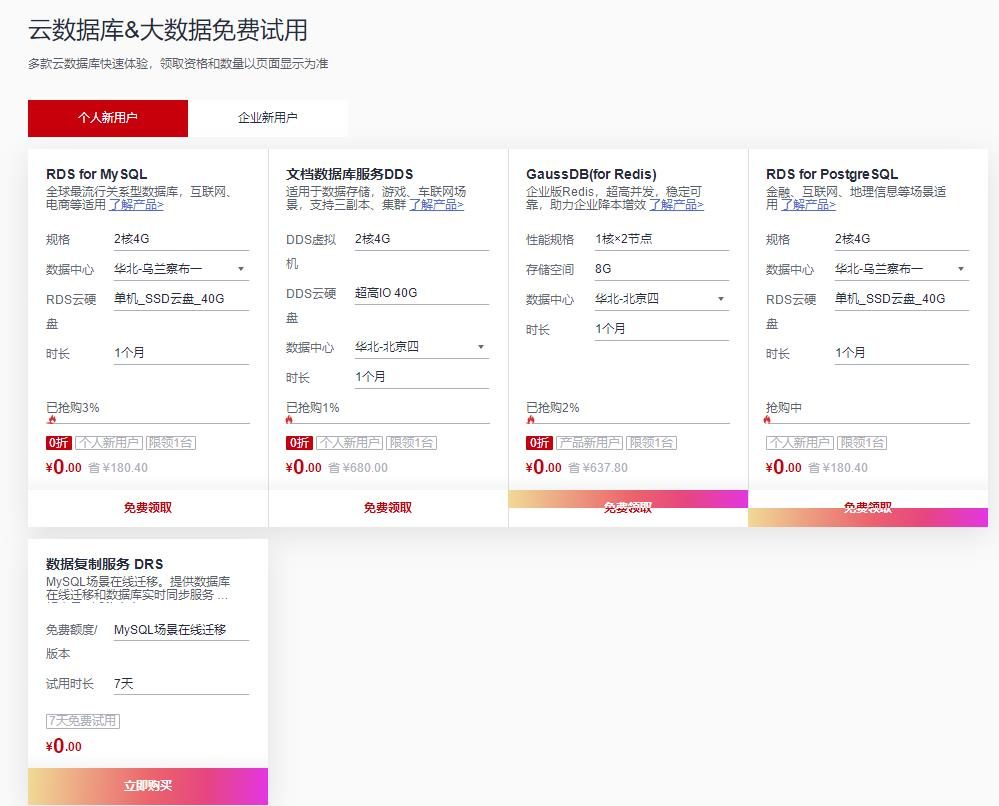Expand 数据中心 dropdown in RDS for PostgreSQL card

(x=902, y=269)
